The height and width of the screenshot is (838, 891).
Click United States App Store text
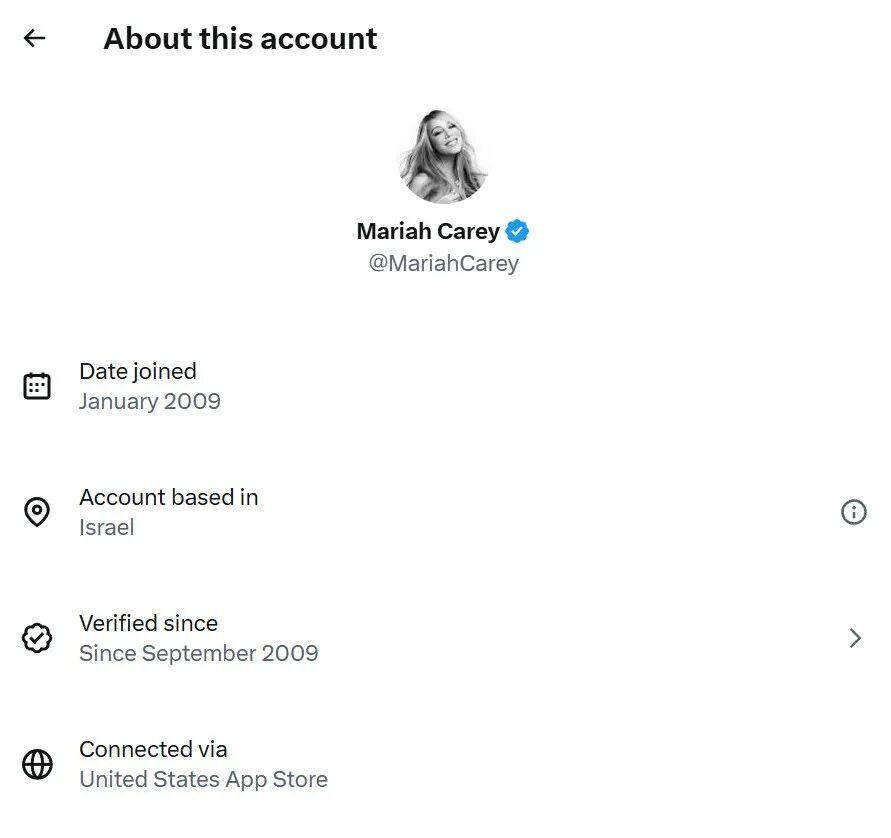204,780
